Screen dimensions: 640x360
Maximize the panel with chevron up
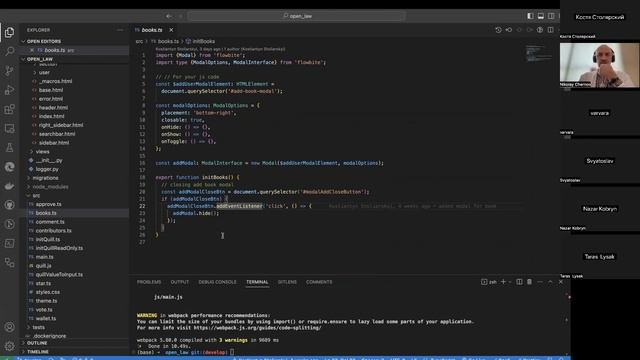click(x=550, y=282)
